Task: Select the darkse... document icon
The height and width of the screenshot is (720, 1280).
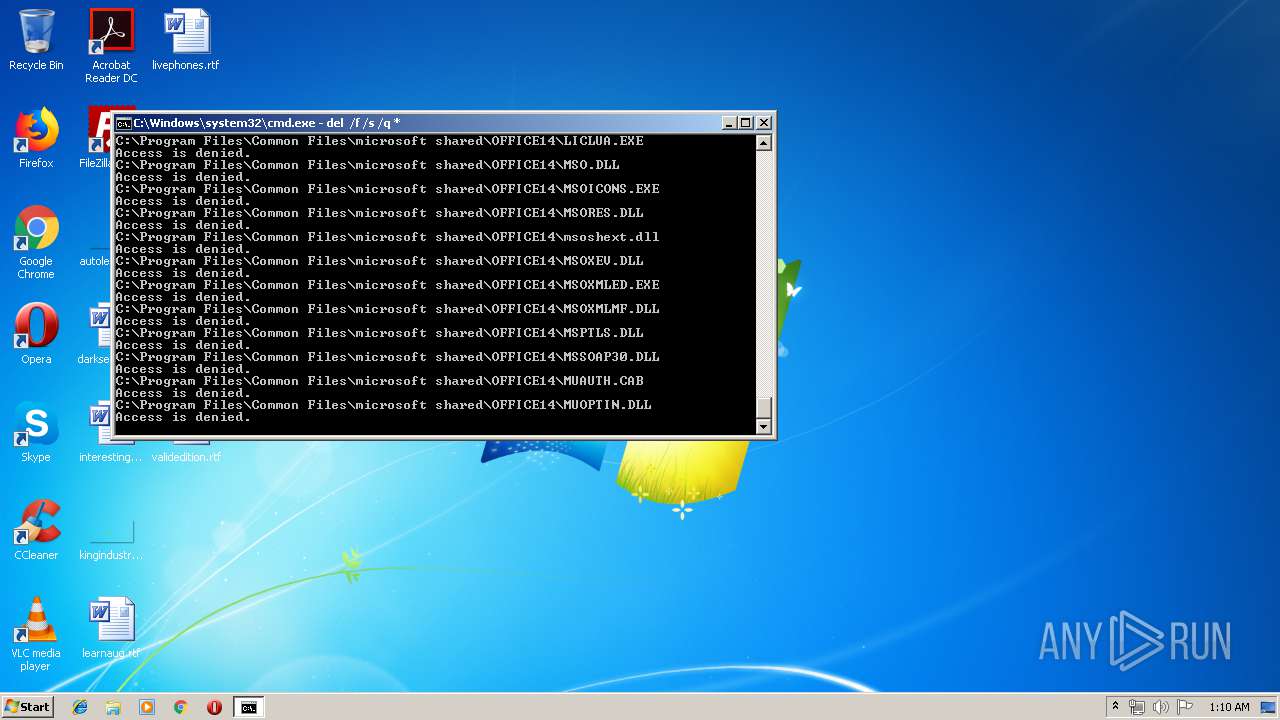Action: 96,334
